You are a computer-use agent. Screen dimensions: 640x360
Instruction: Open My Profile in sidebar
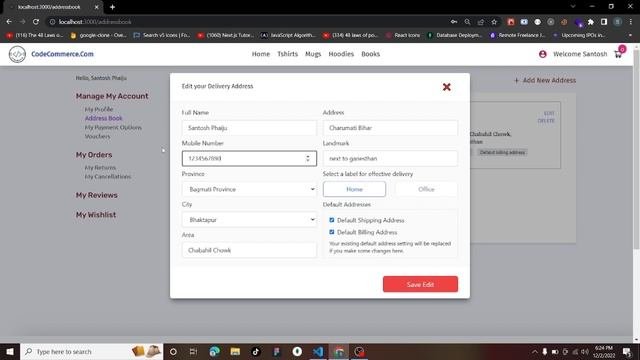pyautogui.click(x=99, y=109)
